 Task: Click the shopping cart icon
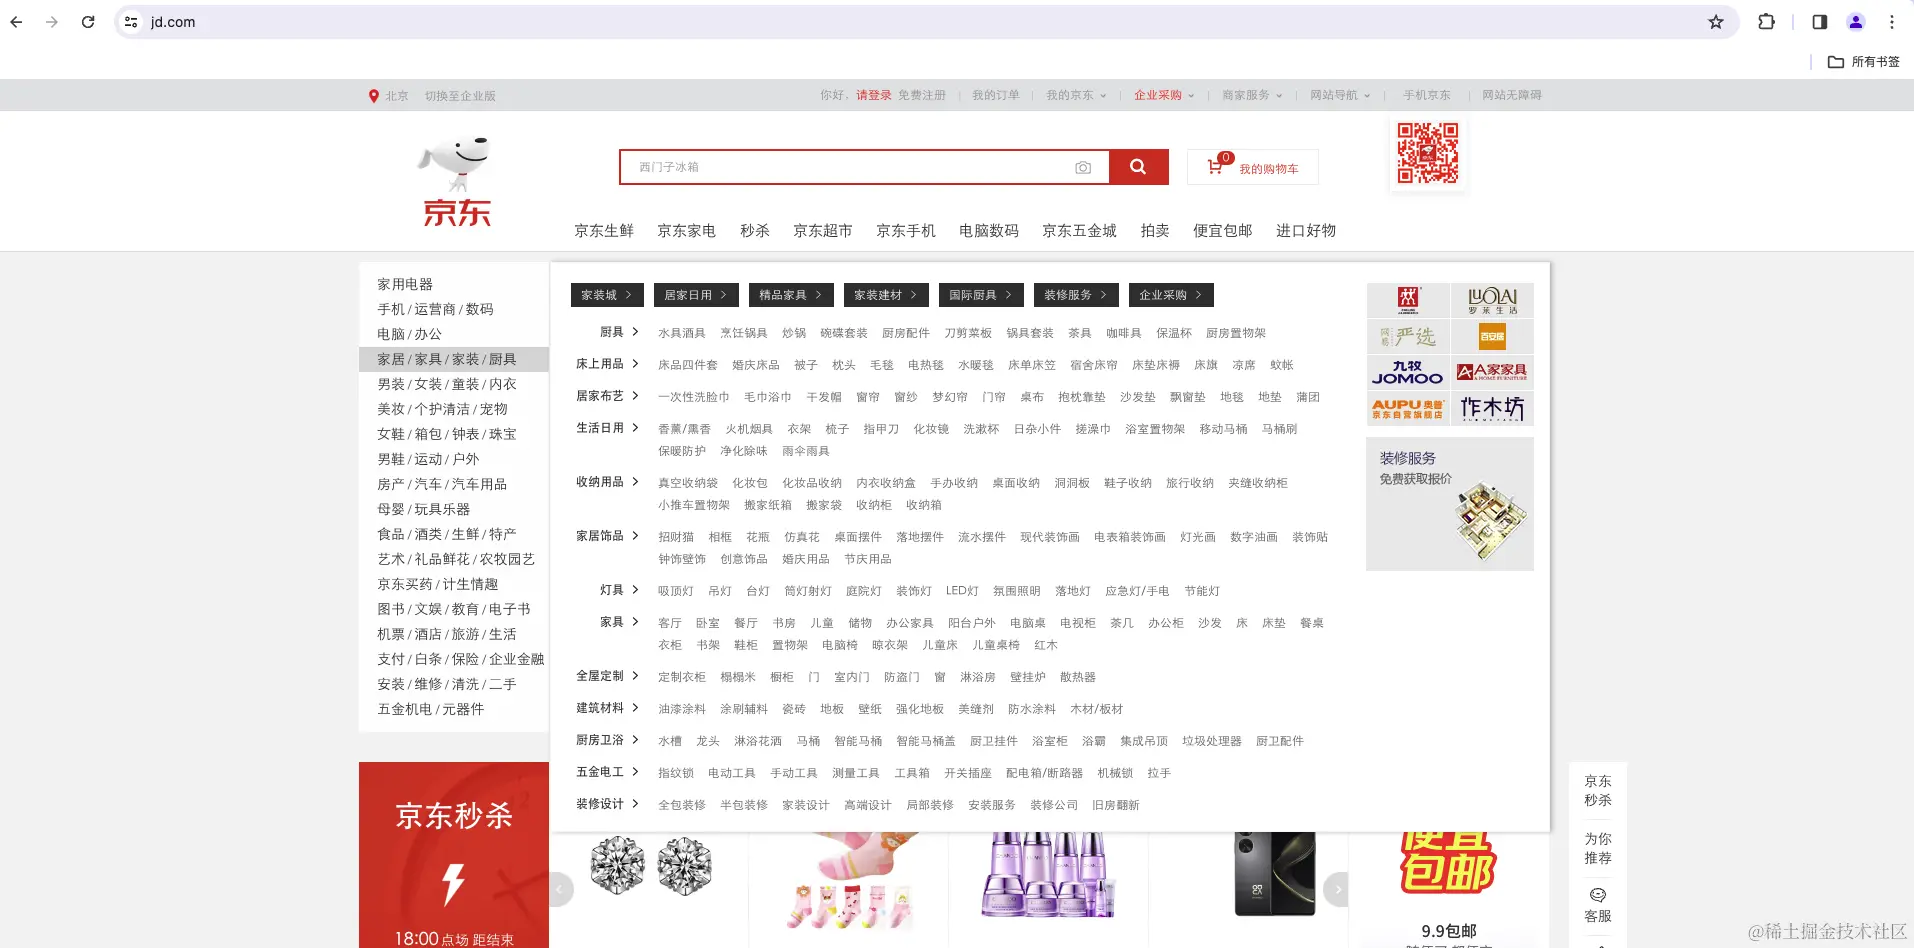coord(1215,167)
